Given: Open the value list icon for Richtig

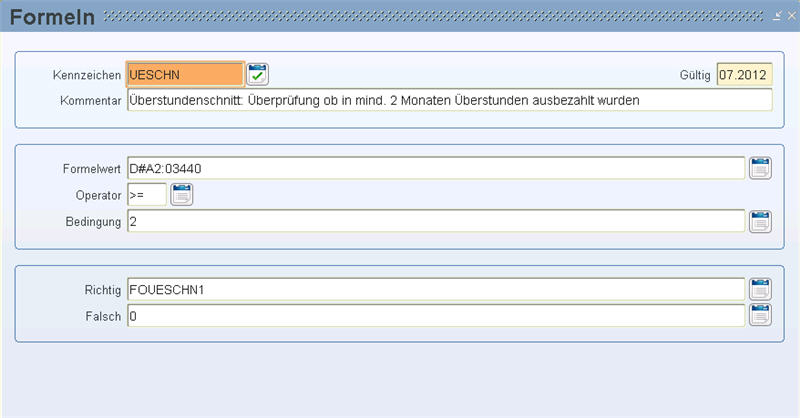Looking at the screenshot, I should pyautogui.click(x=760, y=289).
